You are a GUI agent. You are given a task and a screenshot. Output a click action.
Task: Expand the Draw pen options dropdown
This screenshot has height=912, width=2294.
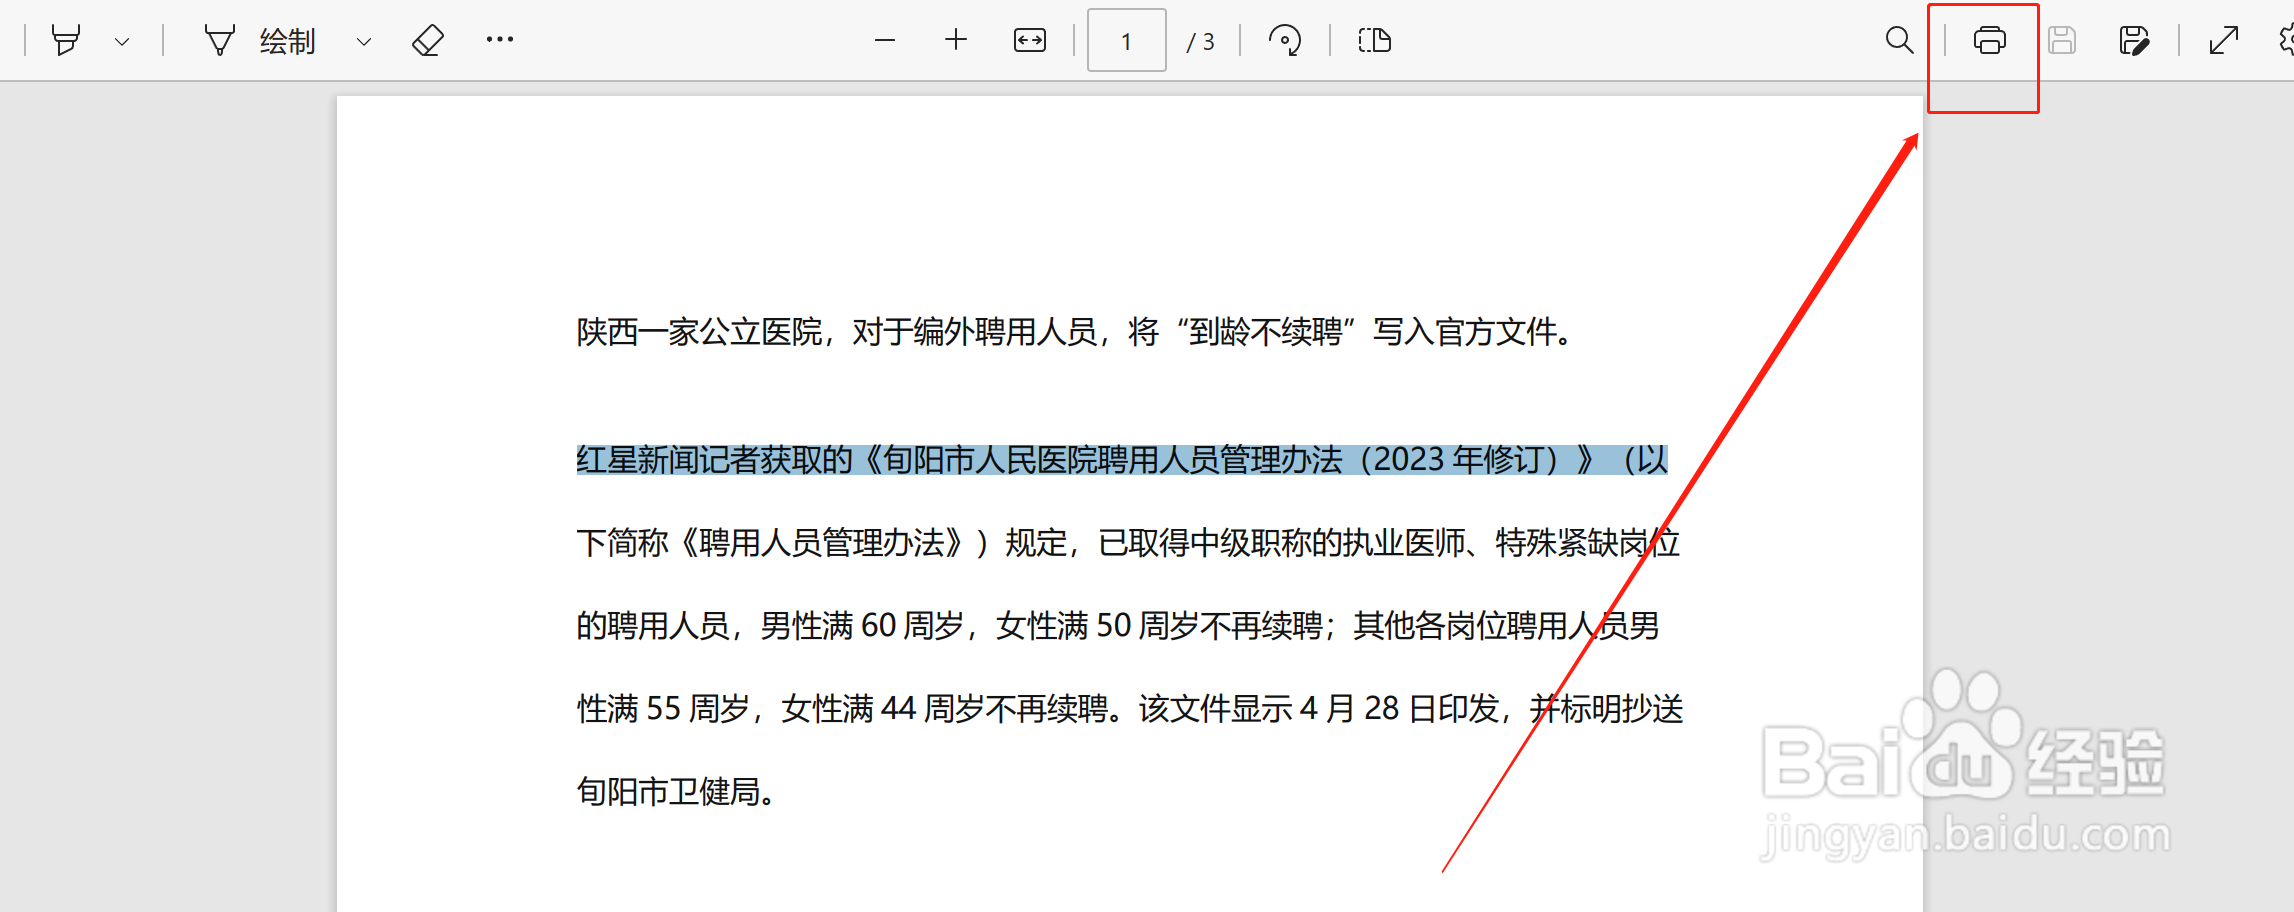(x=364, y=40)
